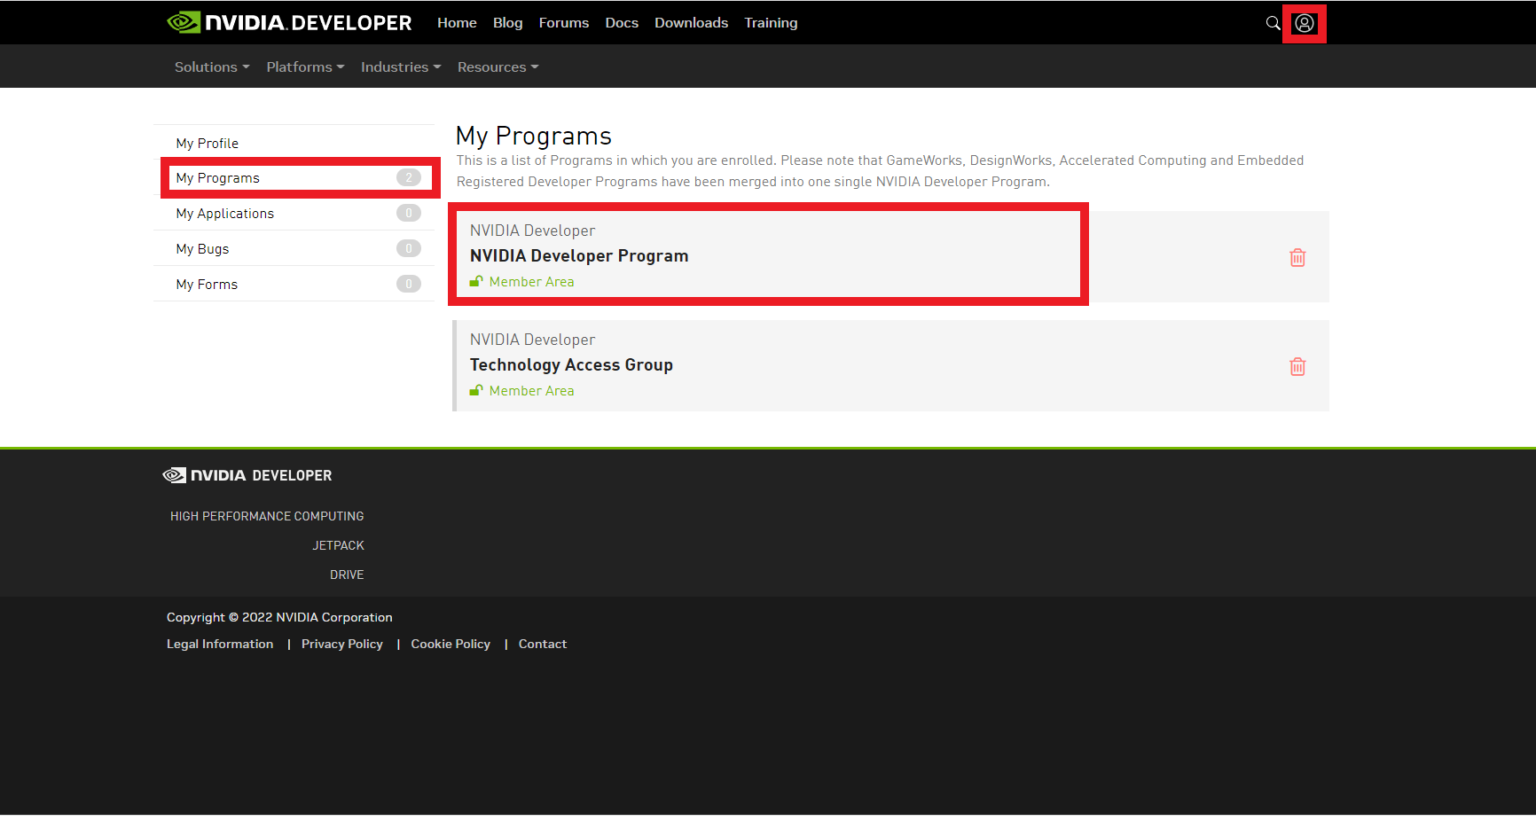Open My Bugs in sidebar
Screen dimensions: 1536x821
(x=202, y=249)
